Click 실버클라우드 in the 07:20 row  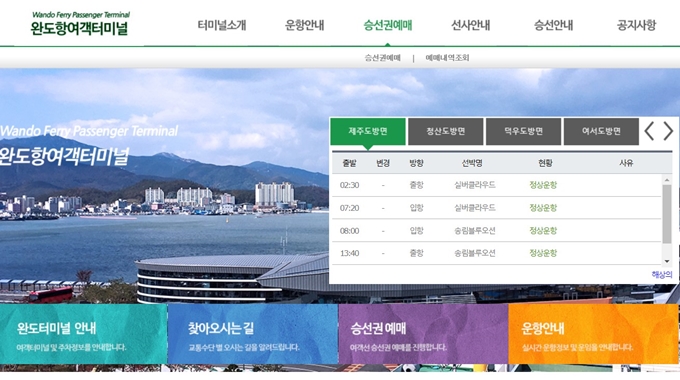click(x=474, y=208)
